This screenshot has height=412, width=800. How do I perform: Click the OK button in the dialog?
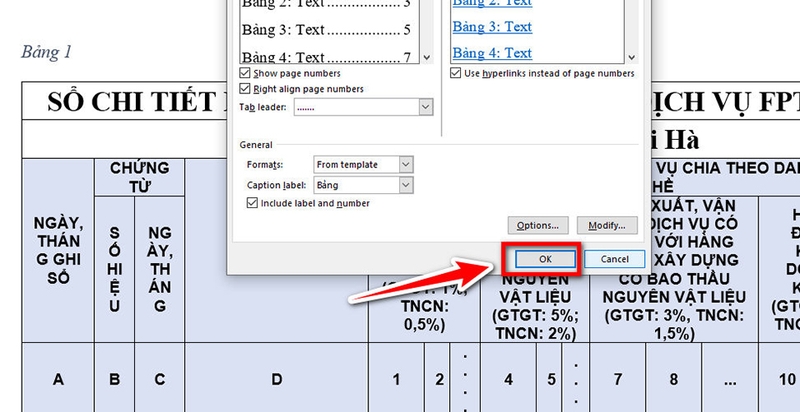[545, 259]
